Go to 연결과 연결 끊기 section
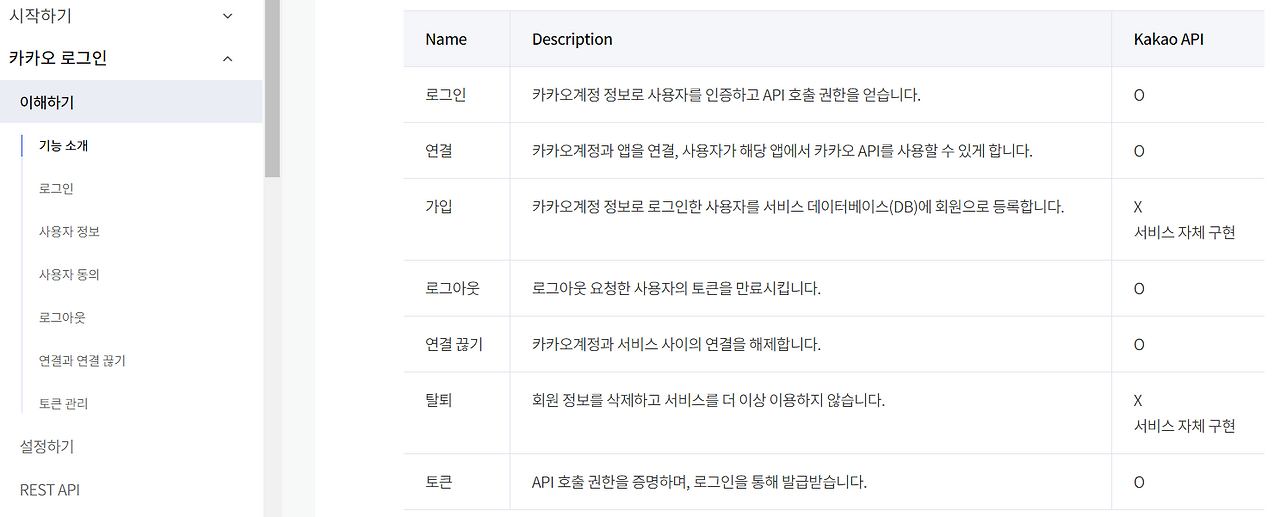Image resolution: width=1280 pixels, height=517 pixels. [x=82, y=361]
